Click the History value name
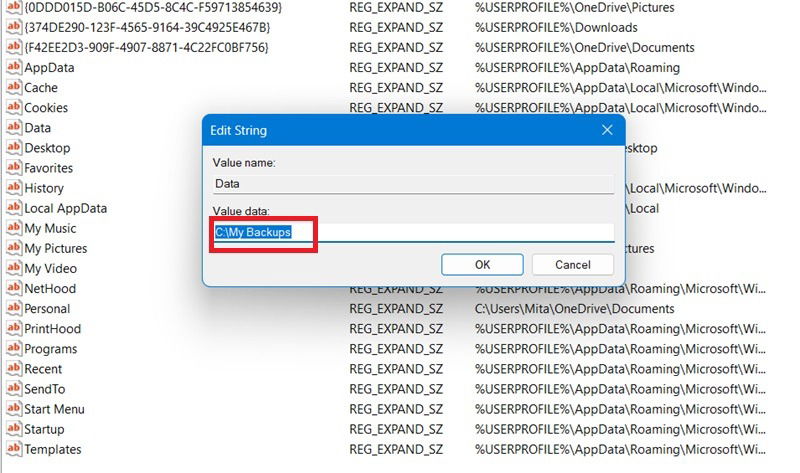The image size is (800, 473). tap(44, 188)
